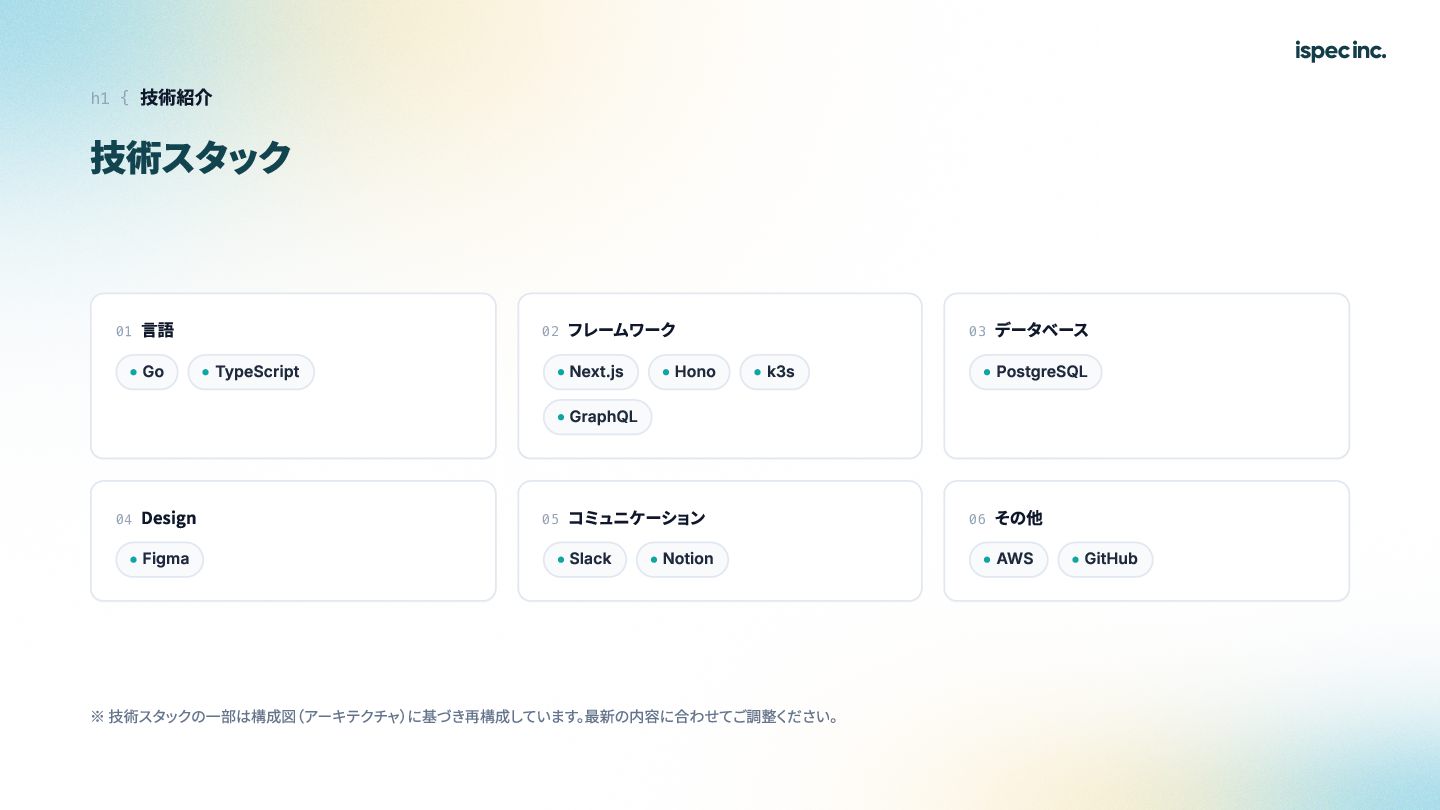Image resolution: width=1440 pixels, height=810 pixels.
Task: Select the GraphQL tag
Action: [597, 417]
